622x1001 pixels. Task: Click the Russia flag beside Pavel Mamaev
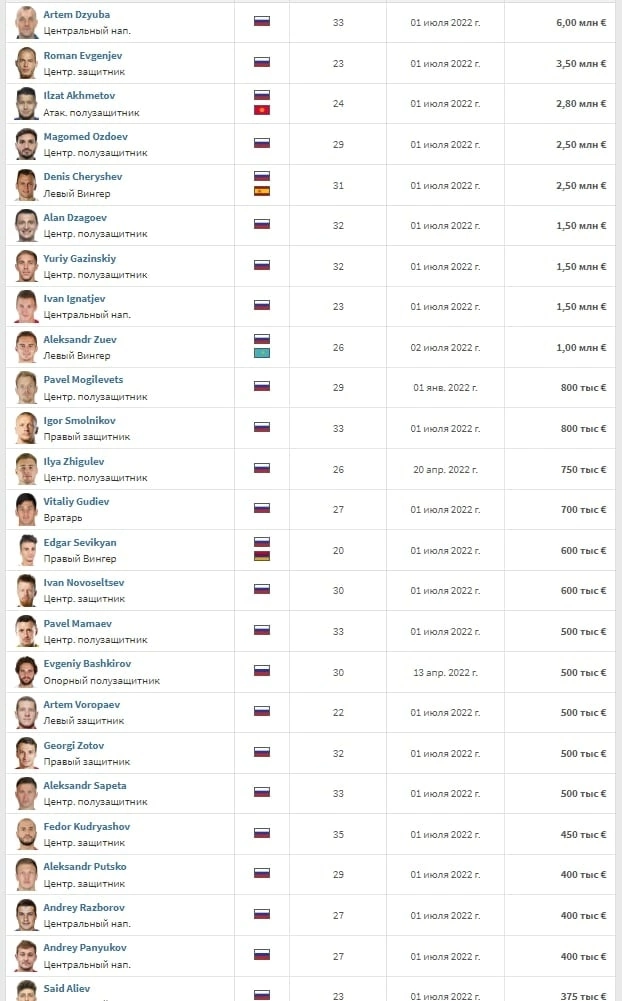(x=262, y=630)
